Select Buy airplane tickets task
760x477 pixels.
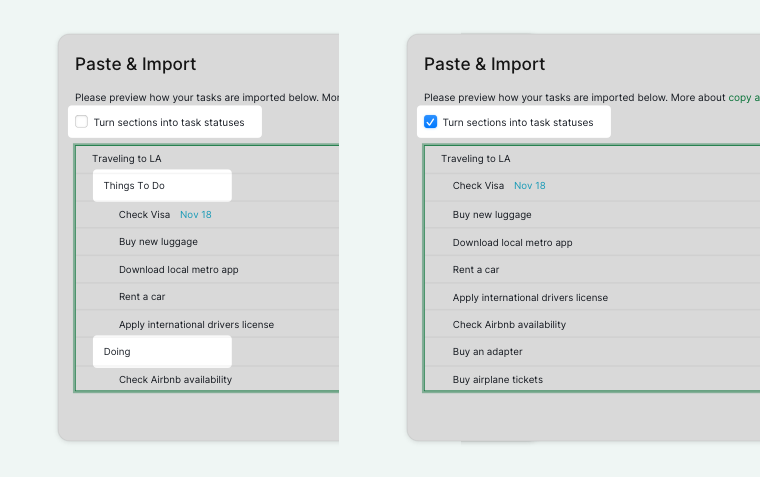[x=498, y=380]
